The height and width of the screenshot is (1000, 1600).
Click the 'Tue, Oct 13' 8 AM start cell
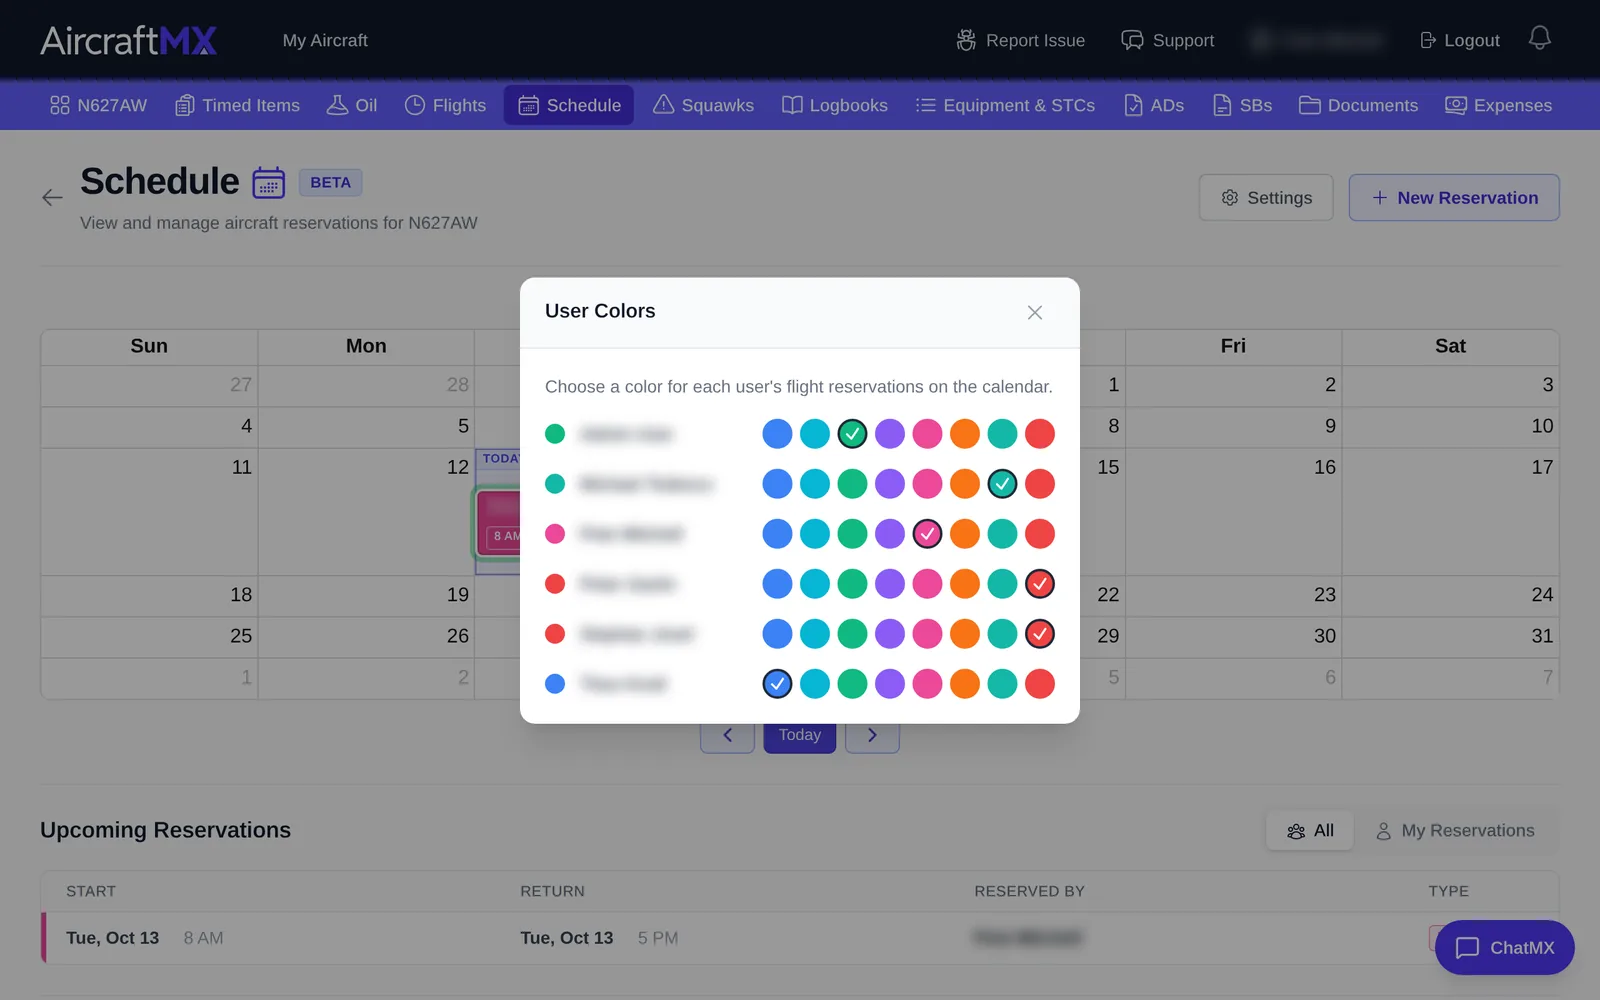(145, 938)
